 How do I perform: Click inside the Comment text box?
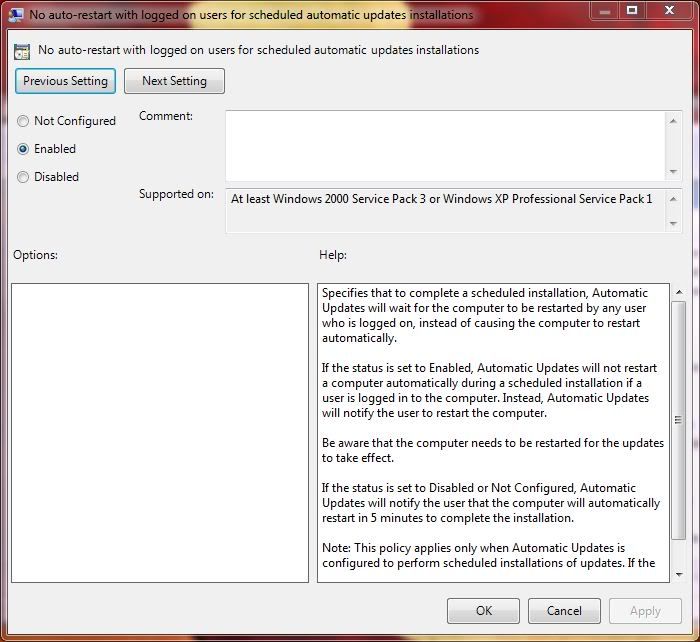coord(445,145)
